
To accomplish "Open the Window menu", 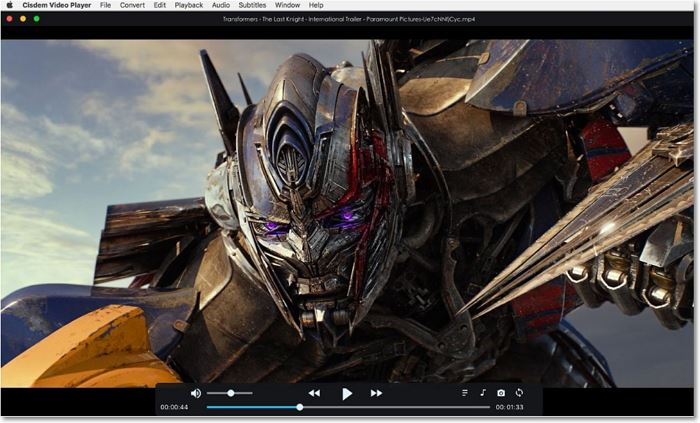I will pos(287,5).
